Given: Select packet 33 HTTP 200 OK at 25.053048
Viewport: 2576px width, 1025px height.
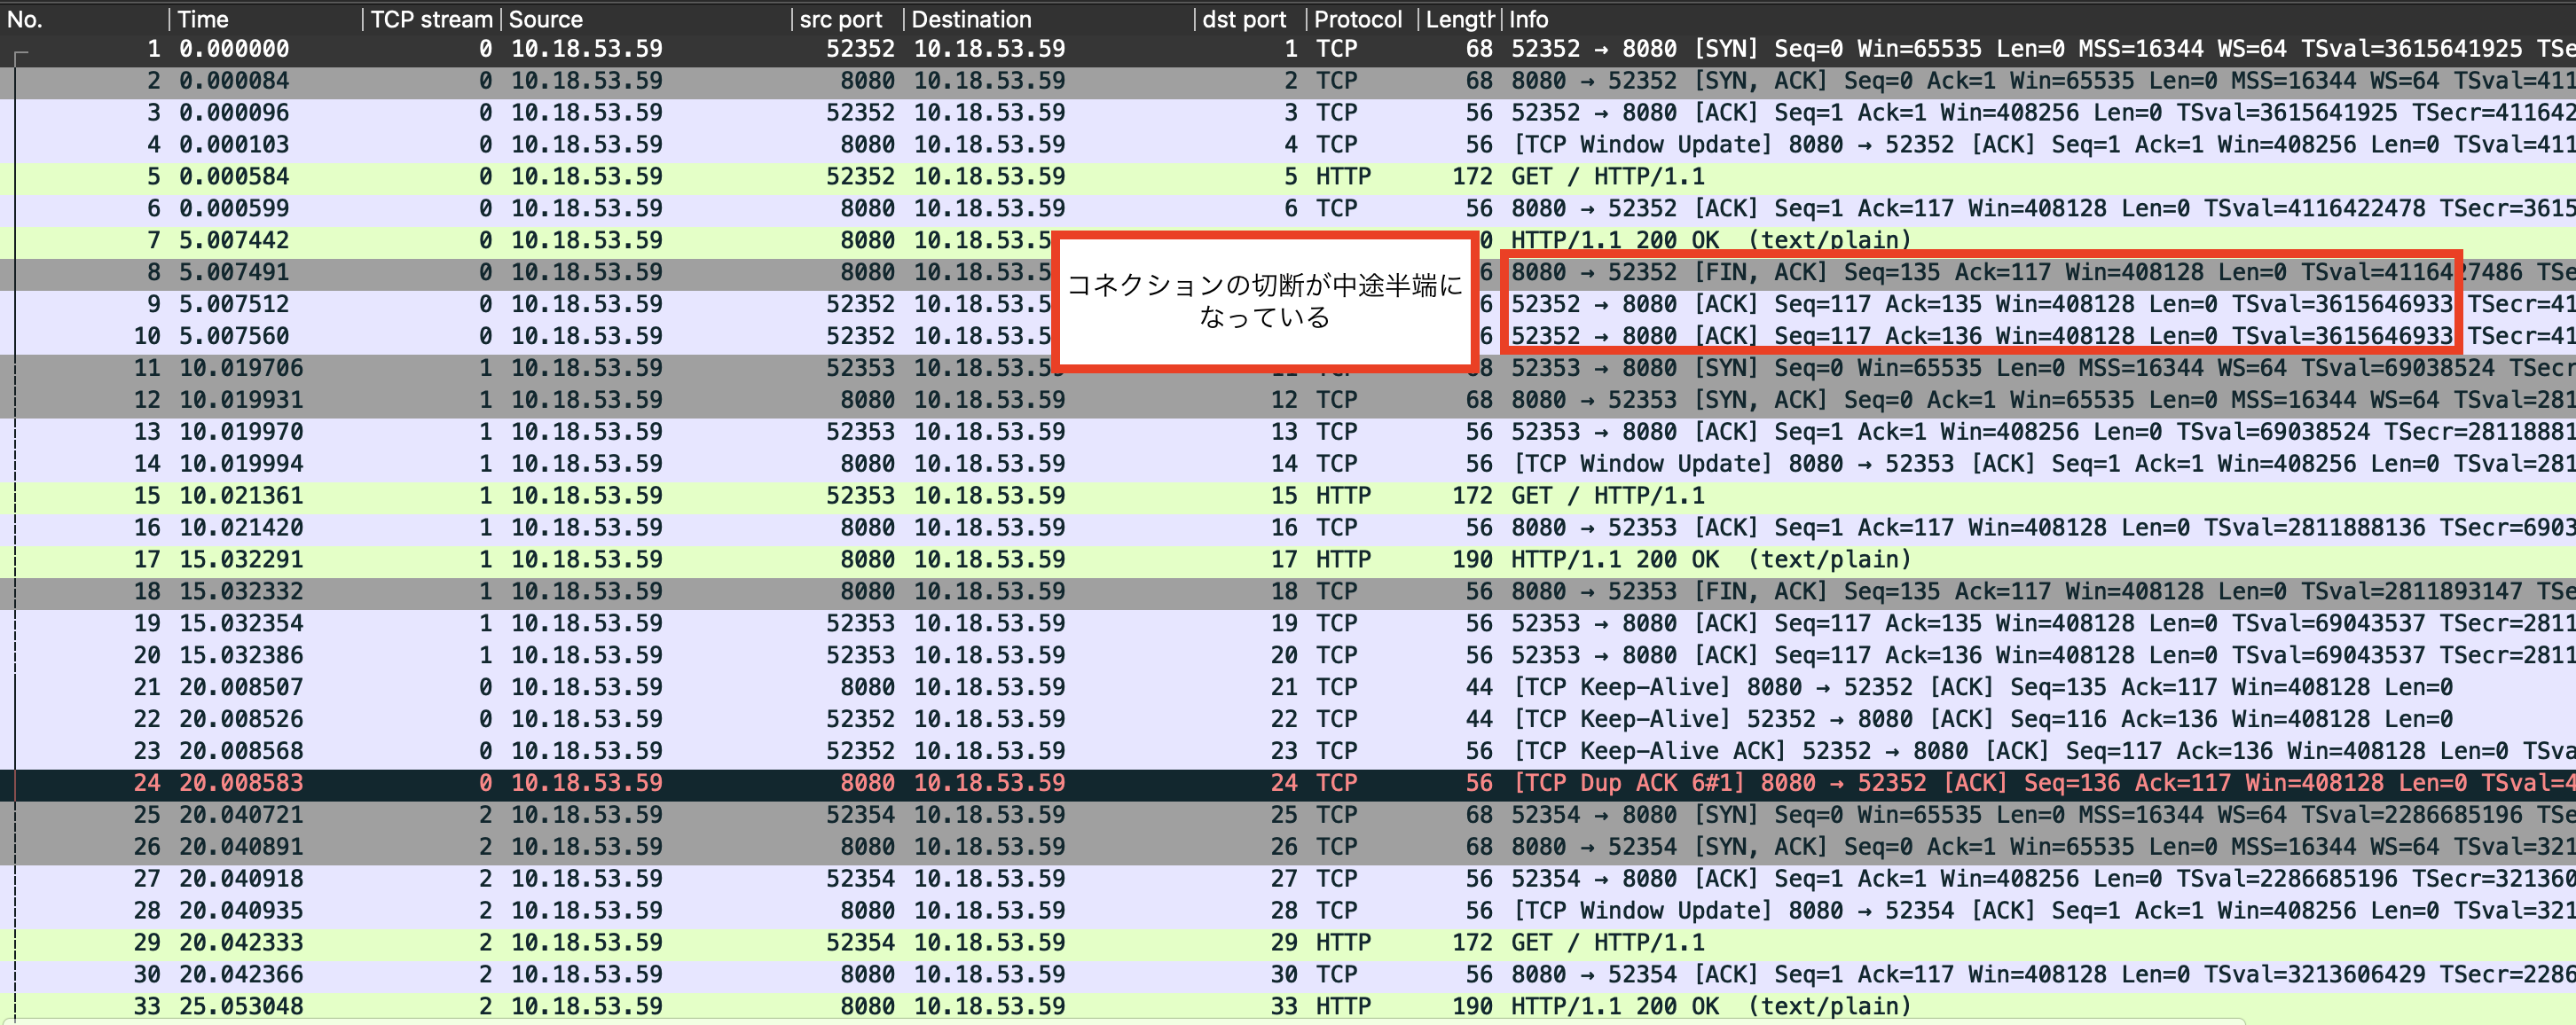Looking at the screenshot, I should [1288, 1007].
